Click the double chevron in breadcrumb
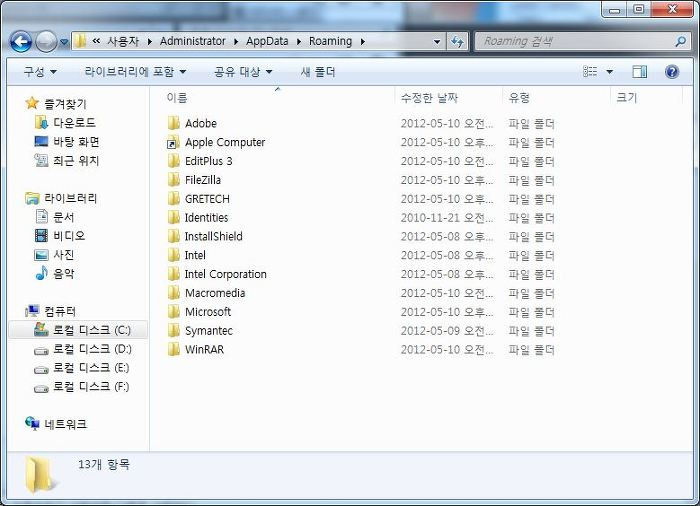 pos(96,41)
